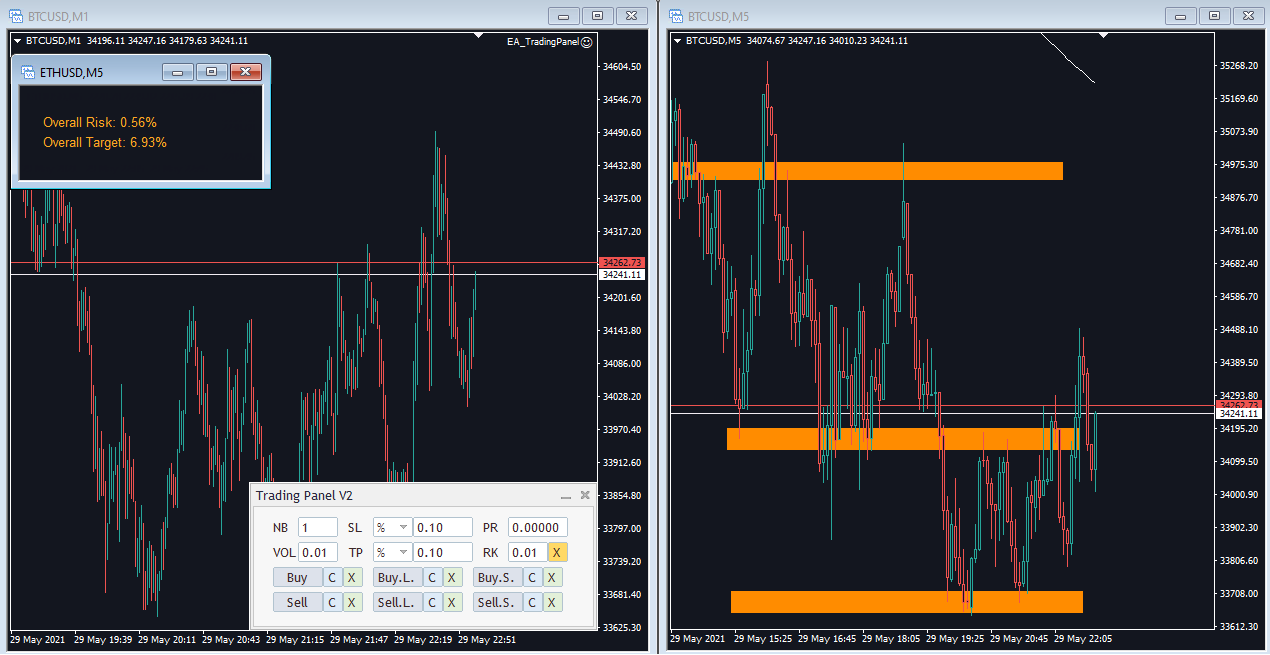The image size is (1270, 655).
Task: Click the Sell.S. stop order button
Action: 497,602
